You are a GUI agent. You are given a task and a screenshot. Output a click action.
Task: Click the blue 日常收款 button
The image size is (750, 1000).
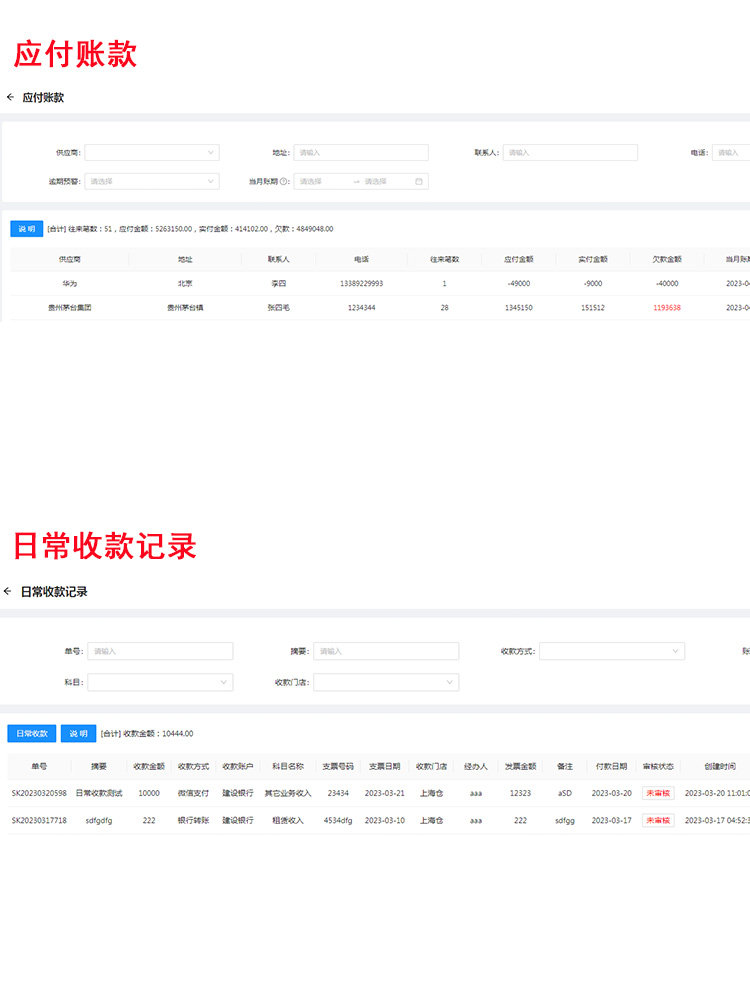[x=32, y=733]
